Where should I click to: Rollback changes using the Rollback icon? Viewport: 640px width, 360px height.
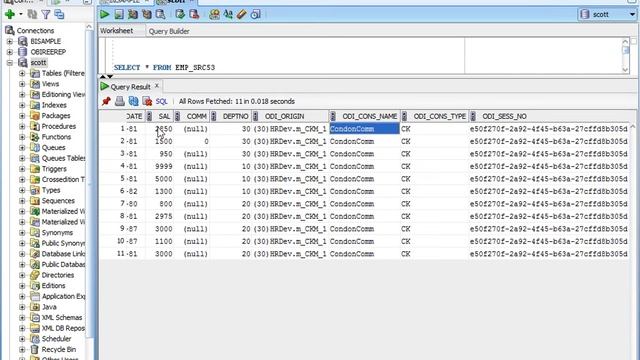(x=194, y=14)
